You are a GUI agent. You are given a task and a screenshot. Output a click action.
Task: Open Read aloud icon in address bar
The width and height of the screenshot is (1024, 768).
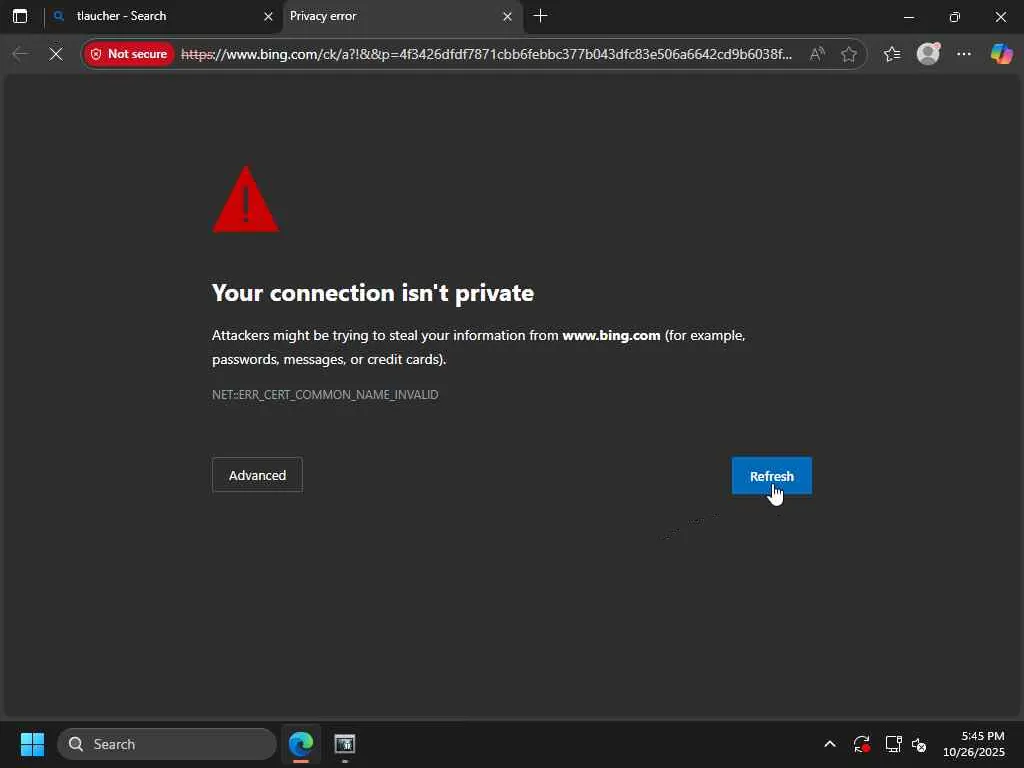click(817, 54)
